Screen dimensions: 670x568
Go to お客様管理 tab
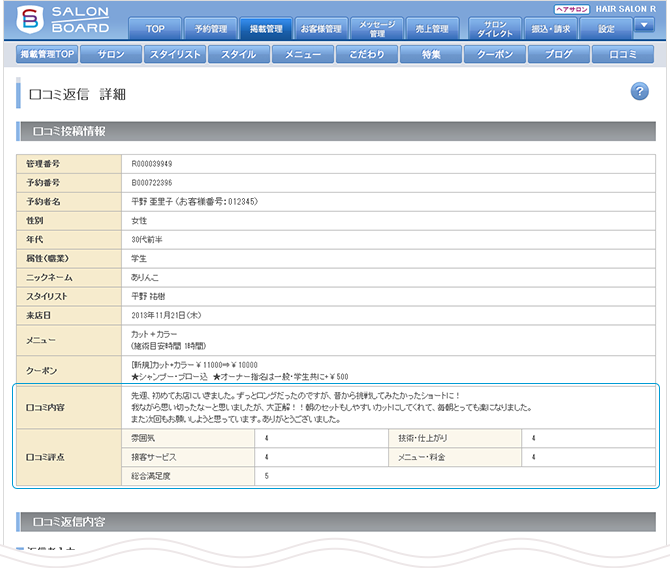[322, 29]
